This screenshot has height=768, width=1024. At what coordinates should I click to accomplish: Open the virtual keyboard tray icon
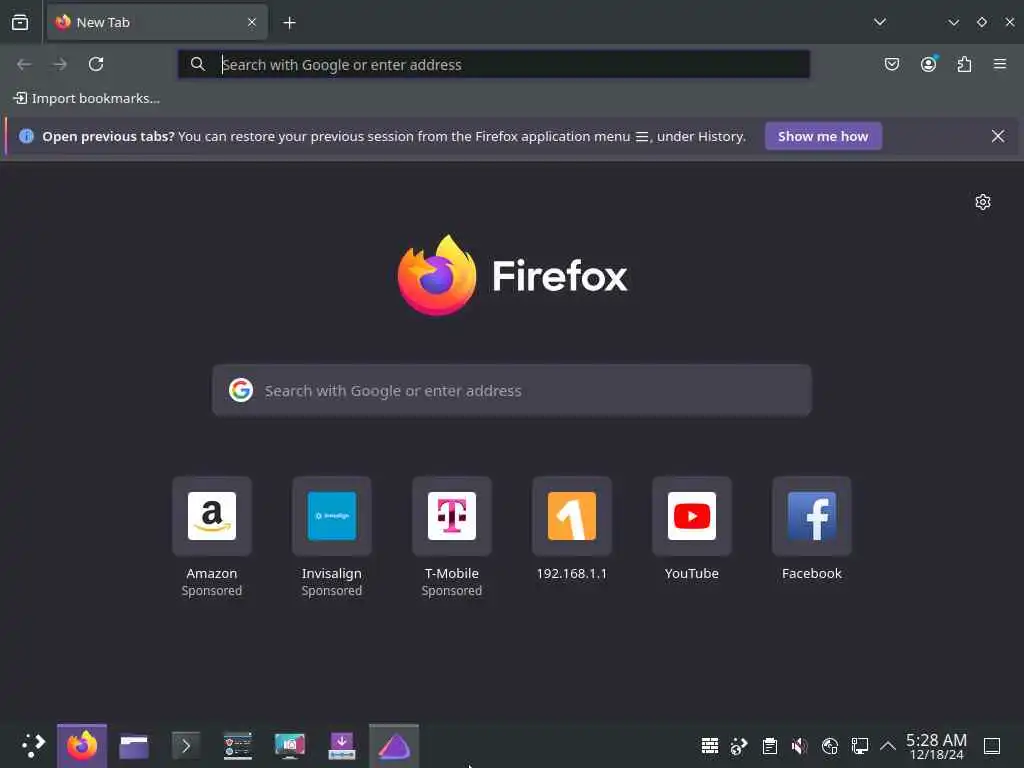[x=710, y=746]
